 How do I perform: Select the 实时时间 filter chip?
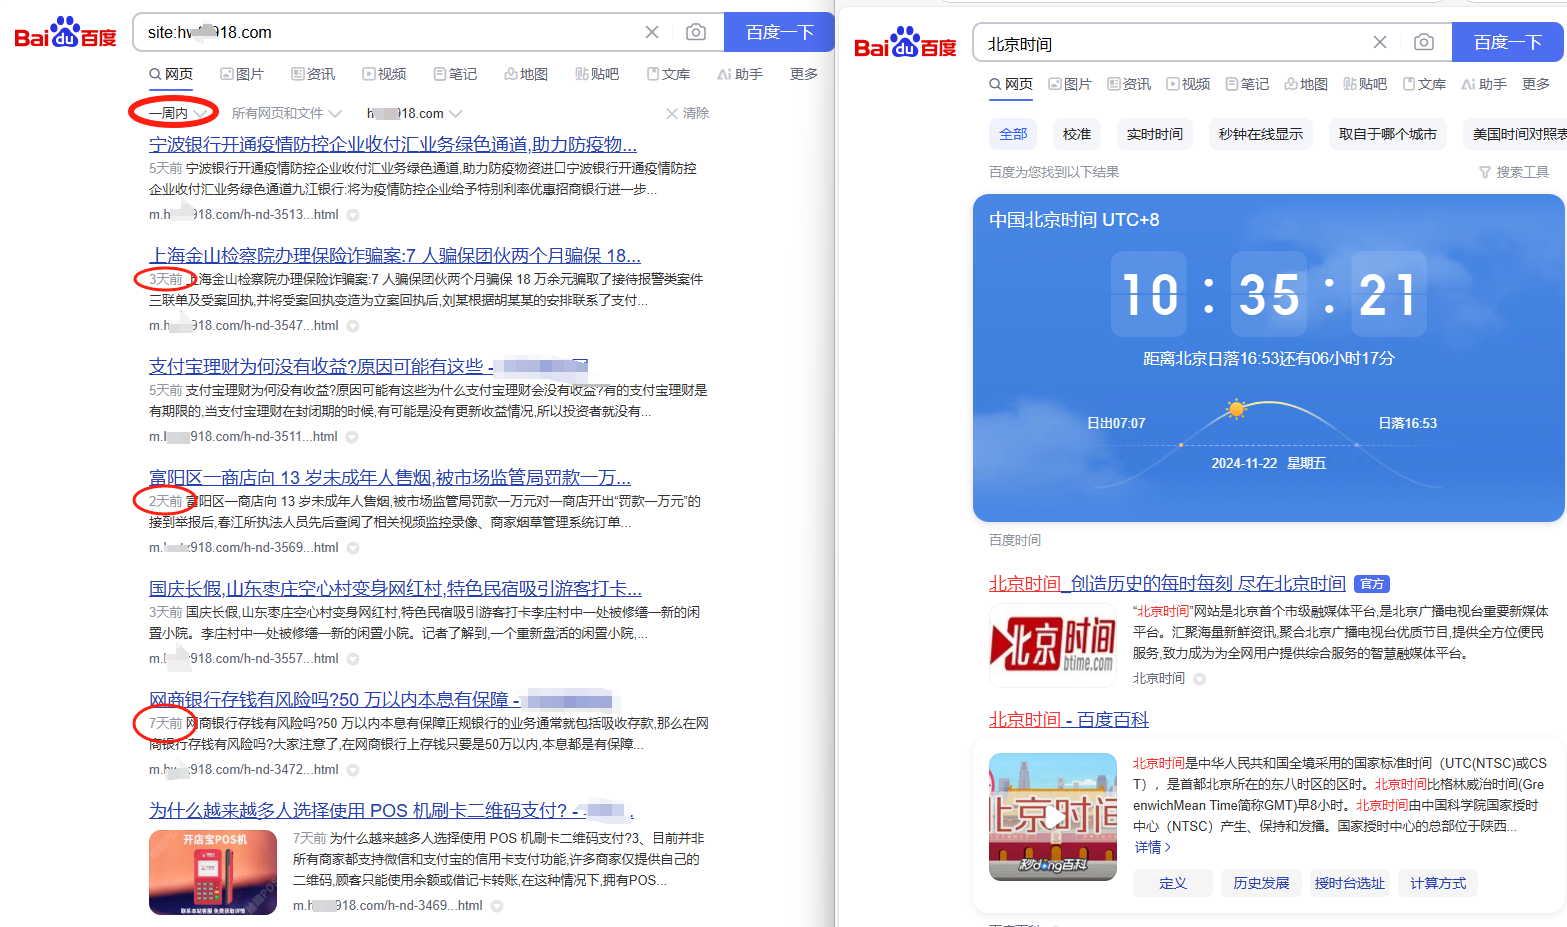tap(1155, 134)
